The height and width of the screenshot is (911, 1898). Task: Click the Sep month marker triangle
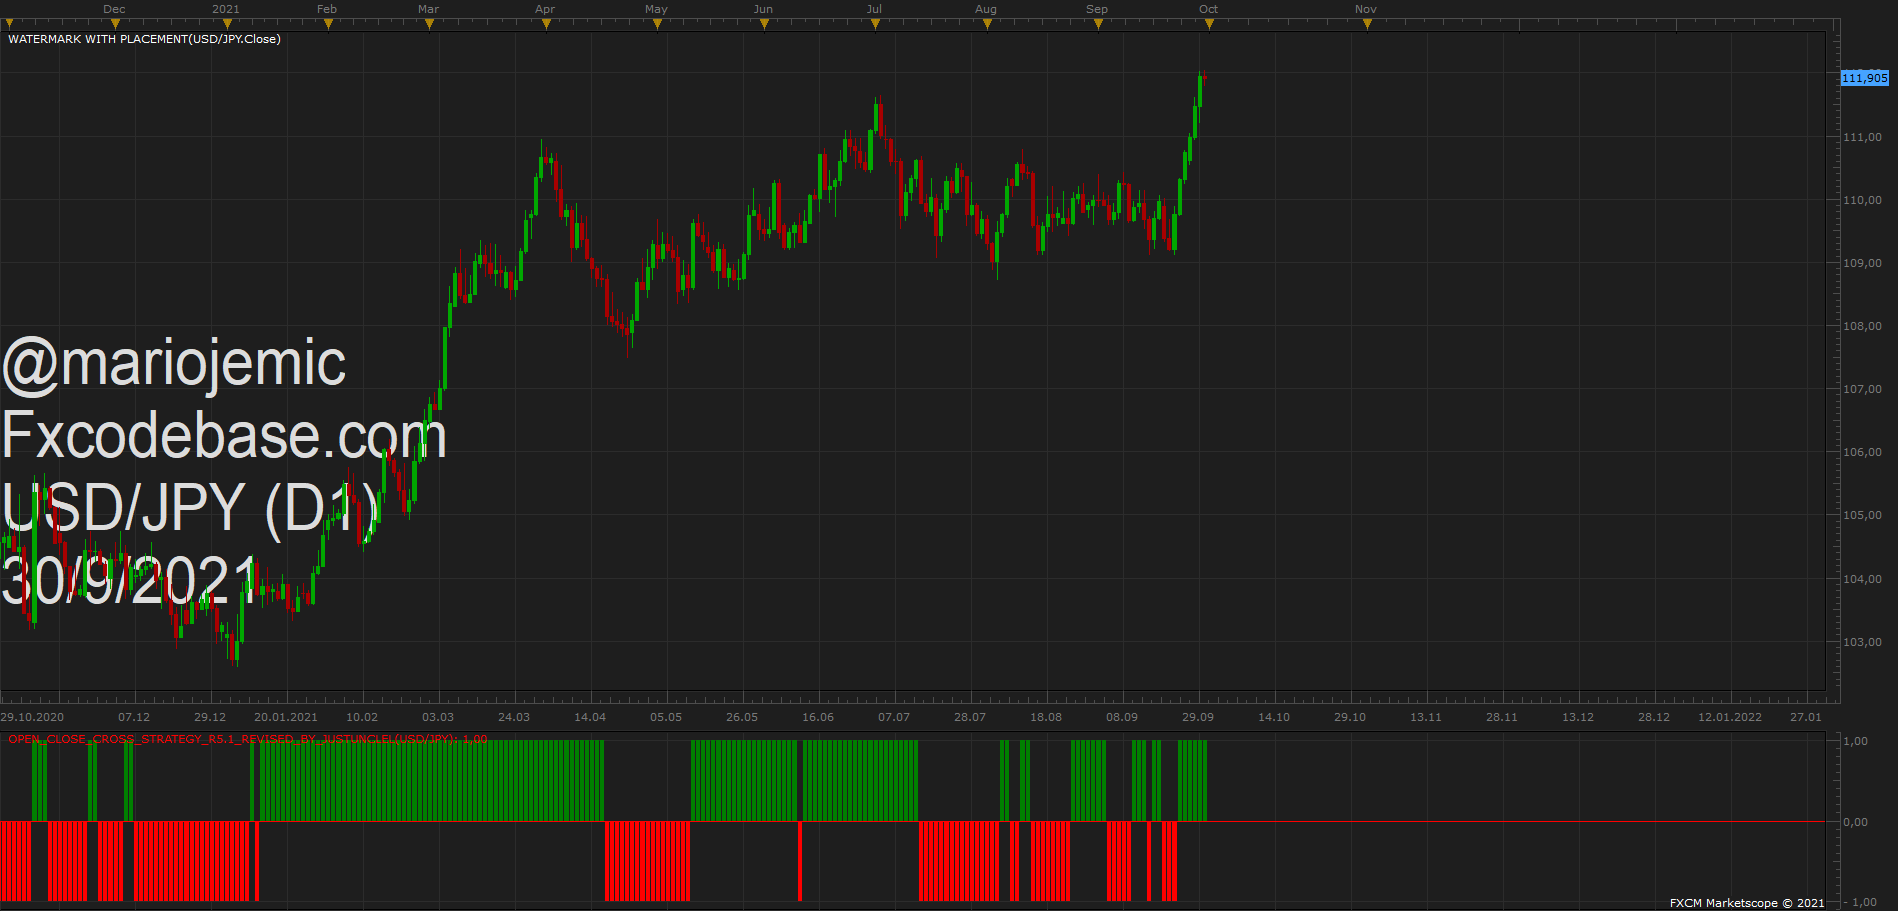[x=1098, y=24]
